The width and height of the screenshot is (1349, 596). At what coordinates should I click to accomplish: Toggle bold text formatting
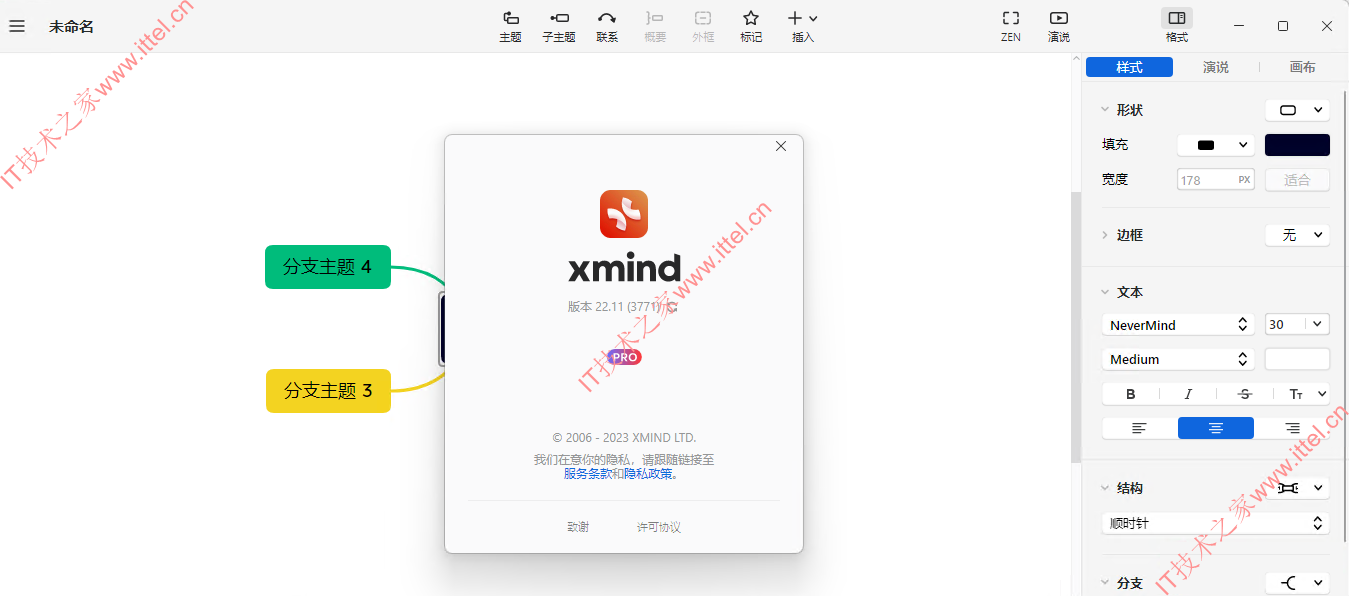(x=1131, y=394)
